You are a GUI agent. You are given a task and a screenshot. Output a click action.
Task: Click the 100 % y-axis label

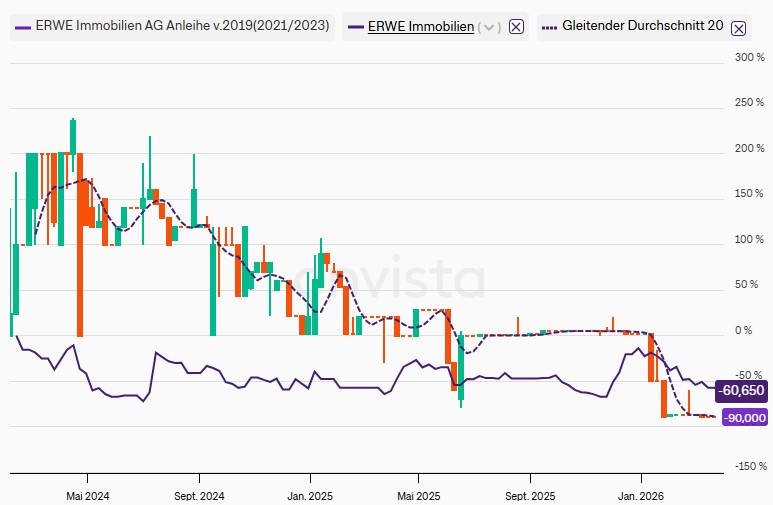[749, 239]
